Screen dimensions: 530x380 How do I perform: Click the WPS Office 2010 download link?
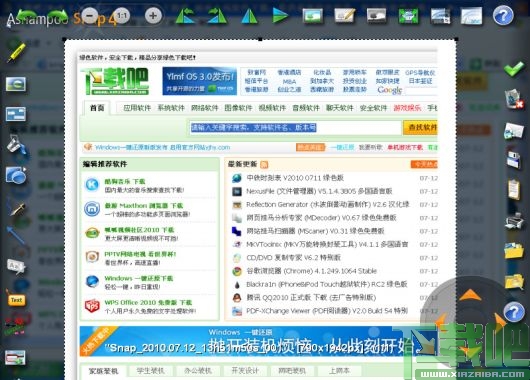pyautogui.click(x=148, y=303)
